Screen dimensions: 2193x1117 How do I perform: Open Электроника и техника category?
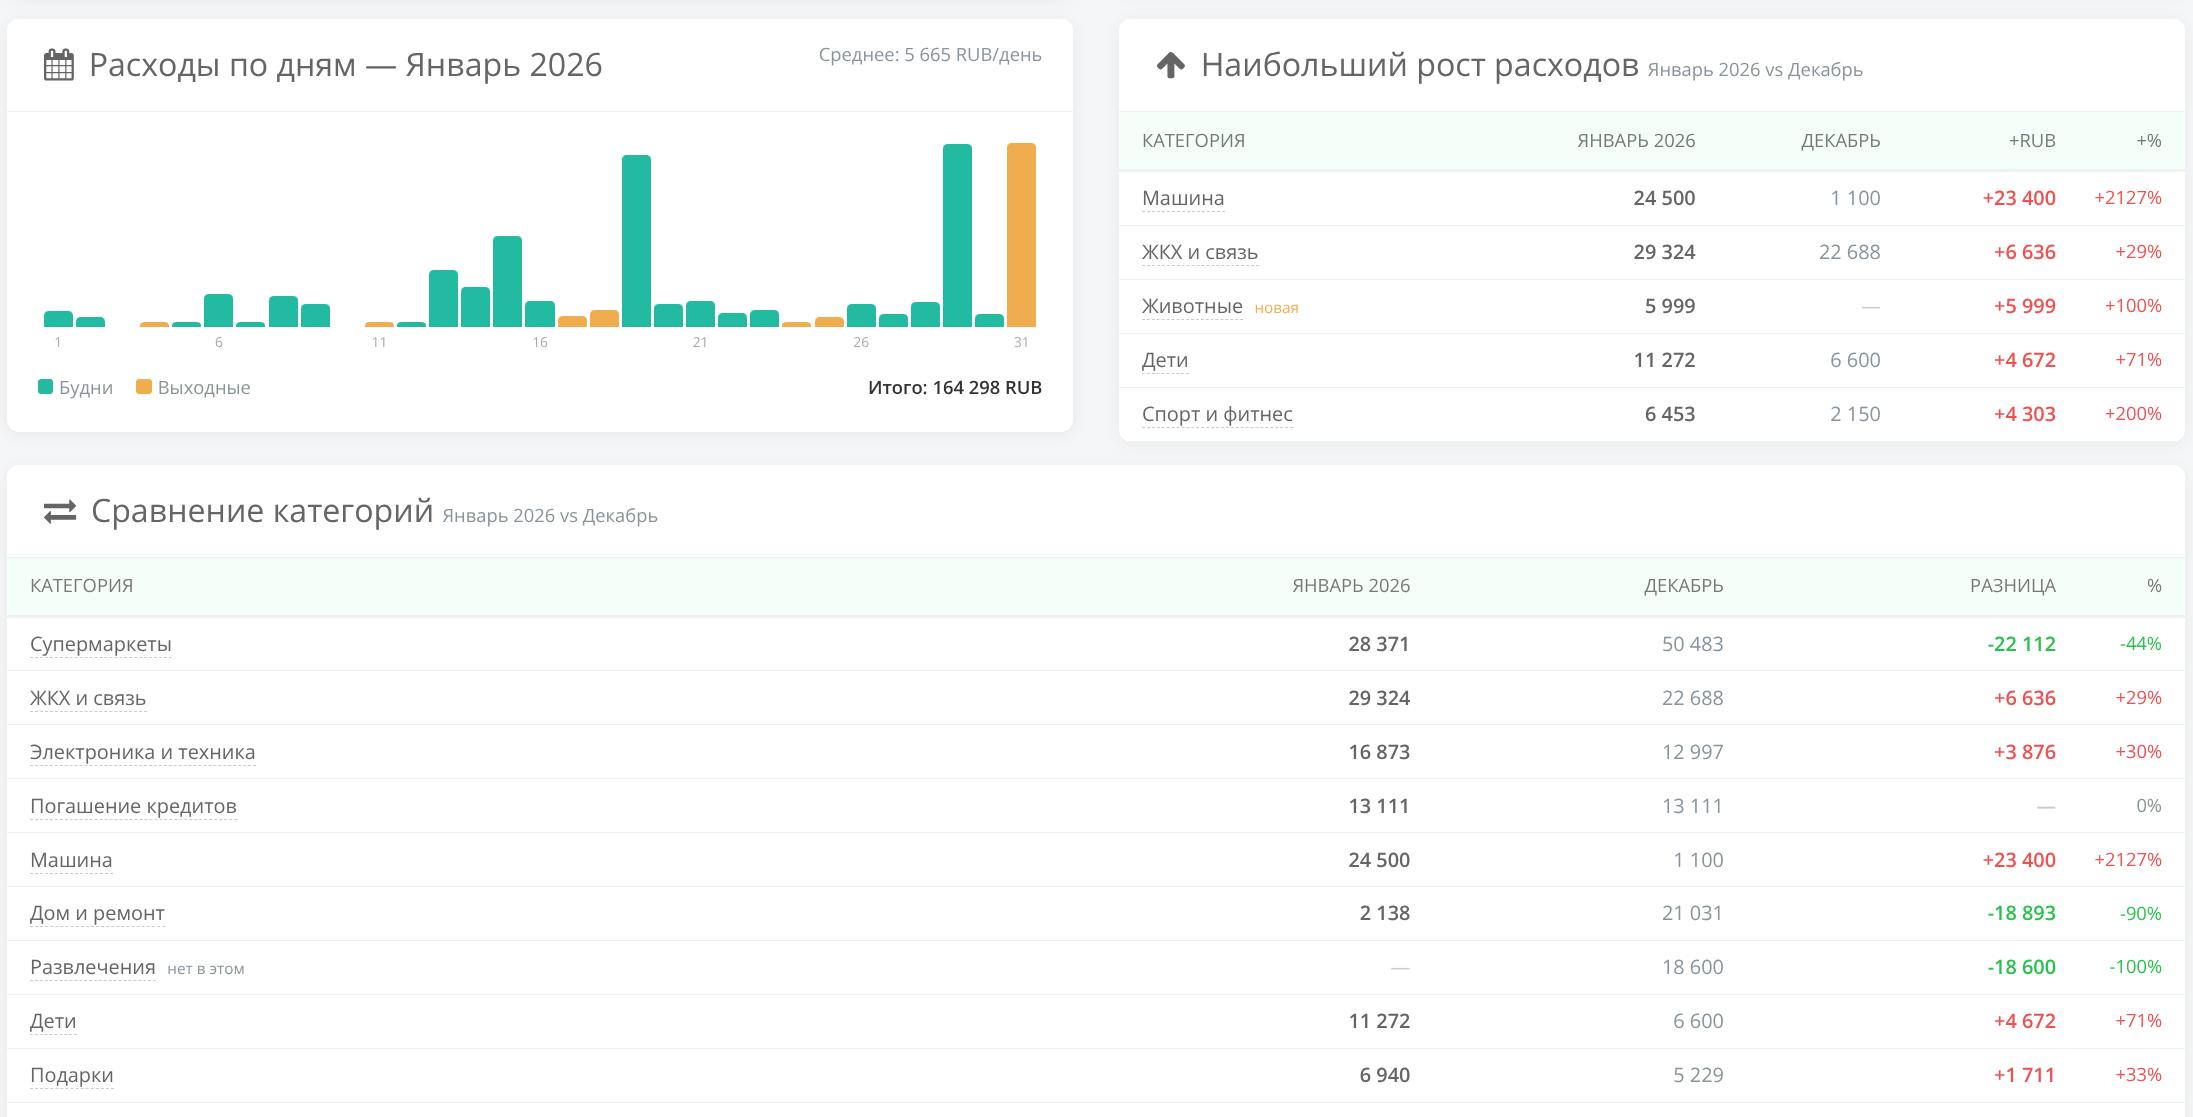point(142,752)
